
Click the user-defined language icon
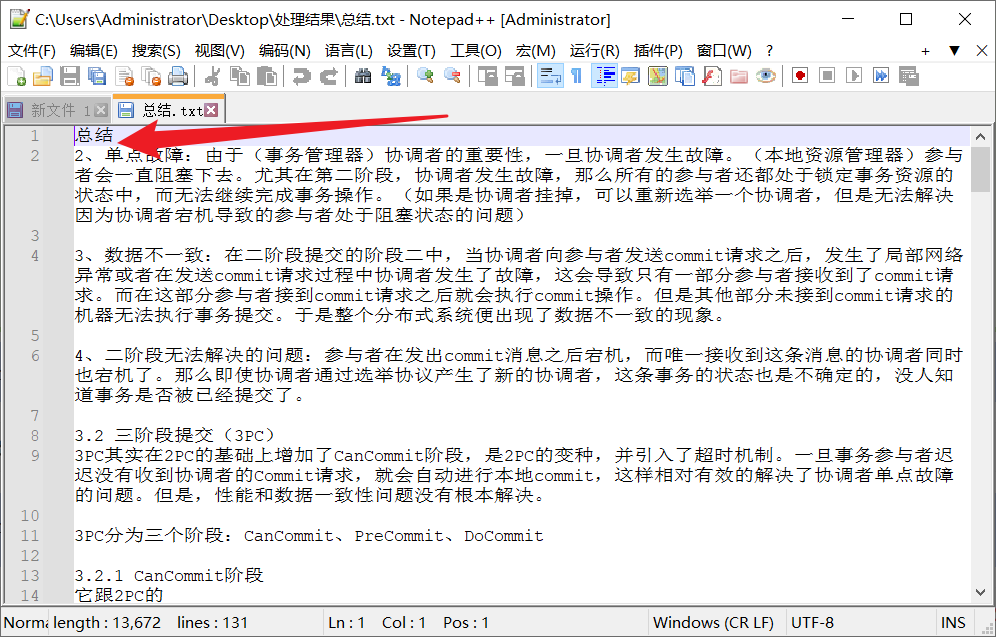631,76
